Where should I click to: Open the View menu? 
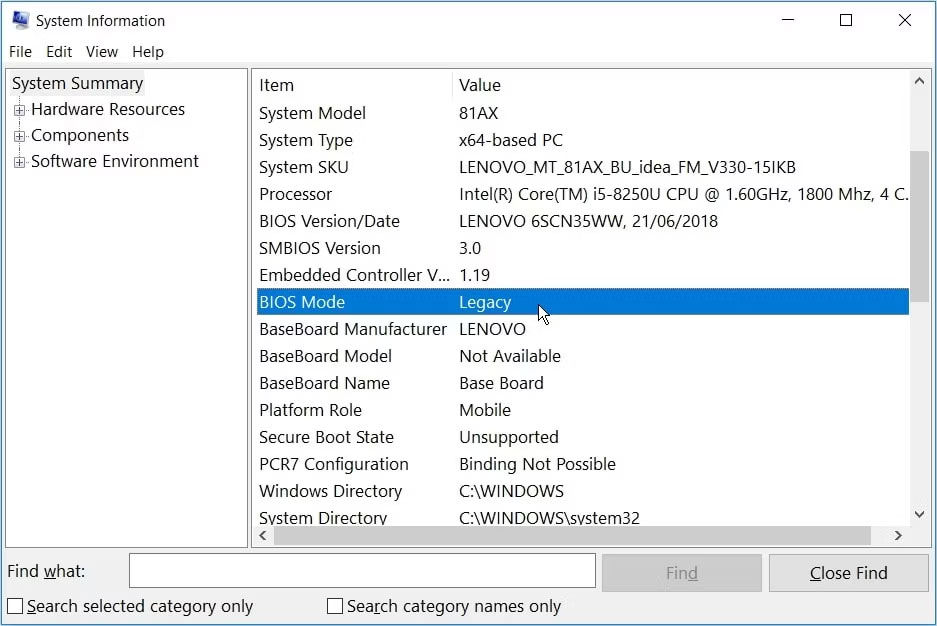[x=102, y=52]
